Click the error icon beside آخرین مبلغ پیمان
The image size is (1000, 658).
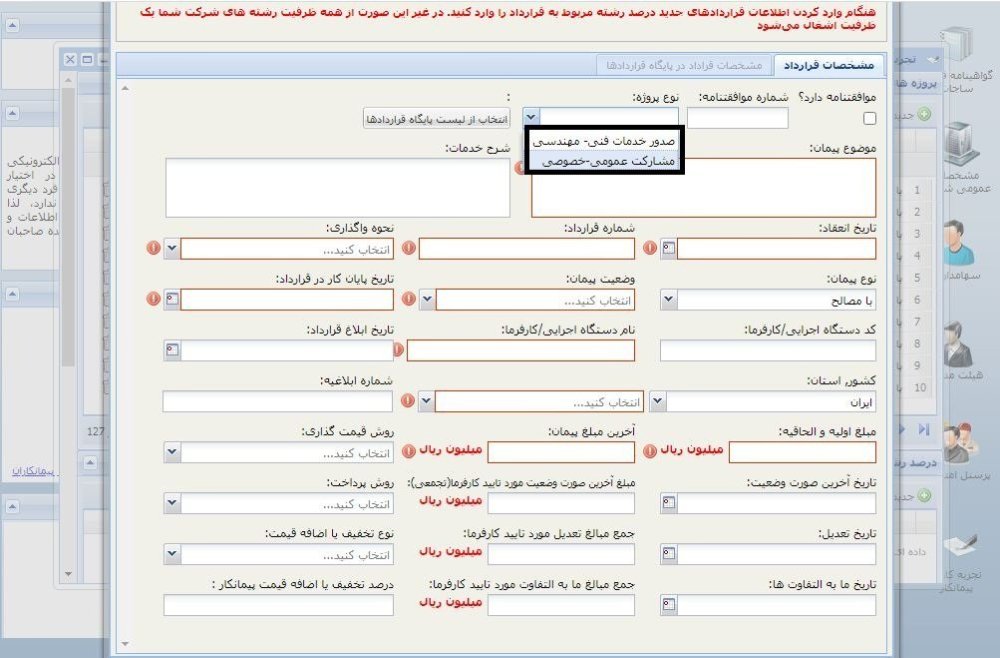pyautogui.click(x=409, y=451)
